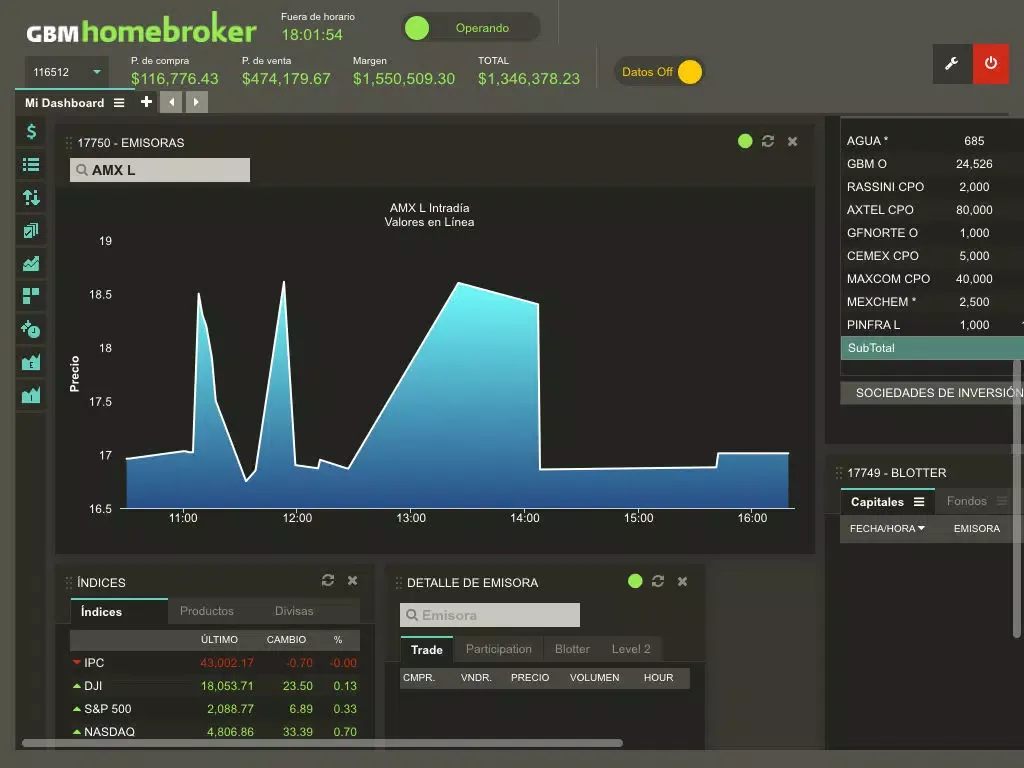The image size is (1024, 768).
Task: Go to previous dashboard with left arrow
Action: pyautogui.click(x=171, y=102)
